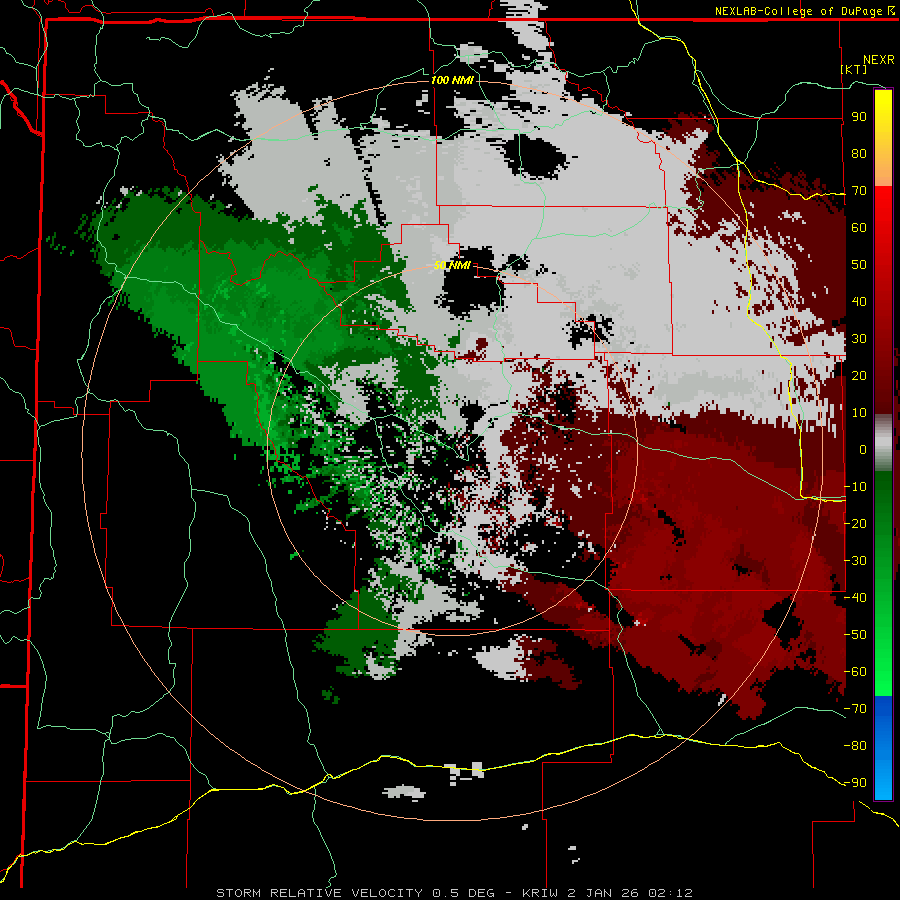Screen dimensions: 900x900
Task: Click the "-60" scale value
Action: coord(855,672)
